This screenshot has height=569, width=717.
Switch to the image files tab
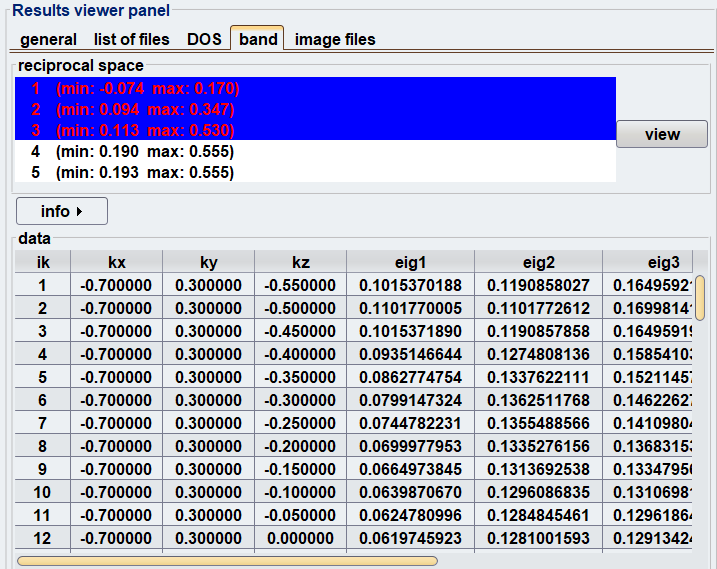pyautogui.click(x=335, y=39)
